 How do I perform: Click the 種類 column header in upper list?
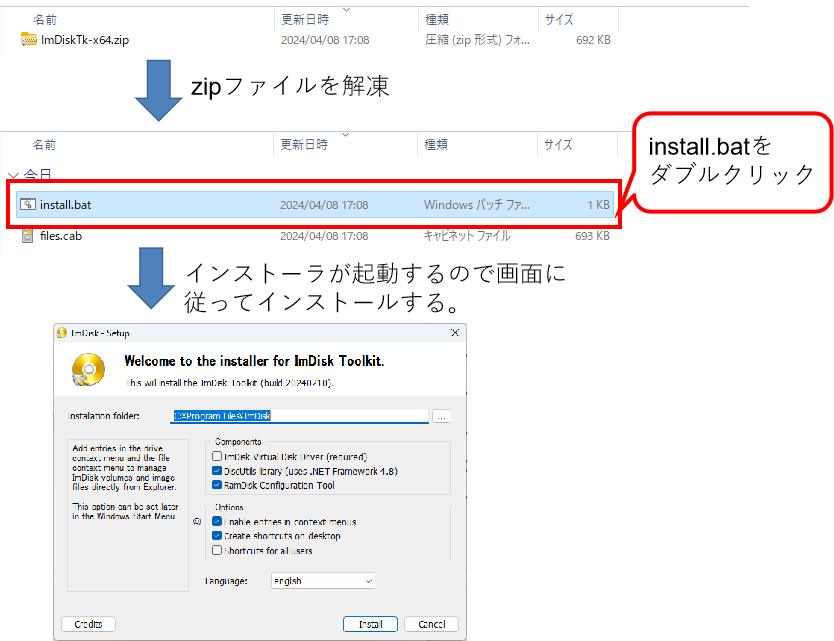(437, 20)
